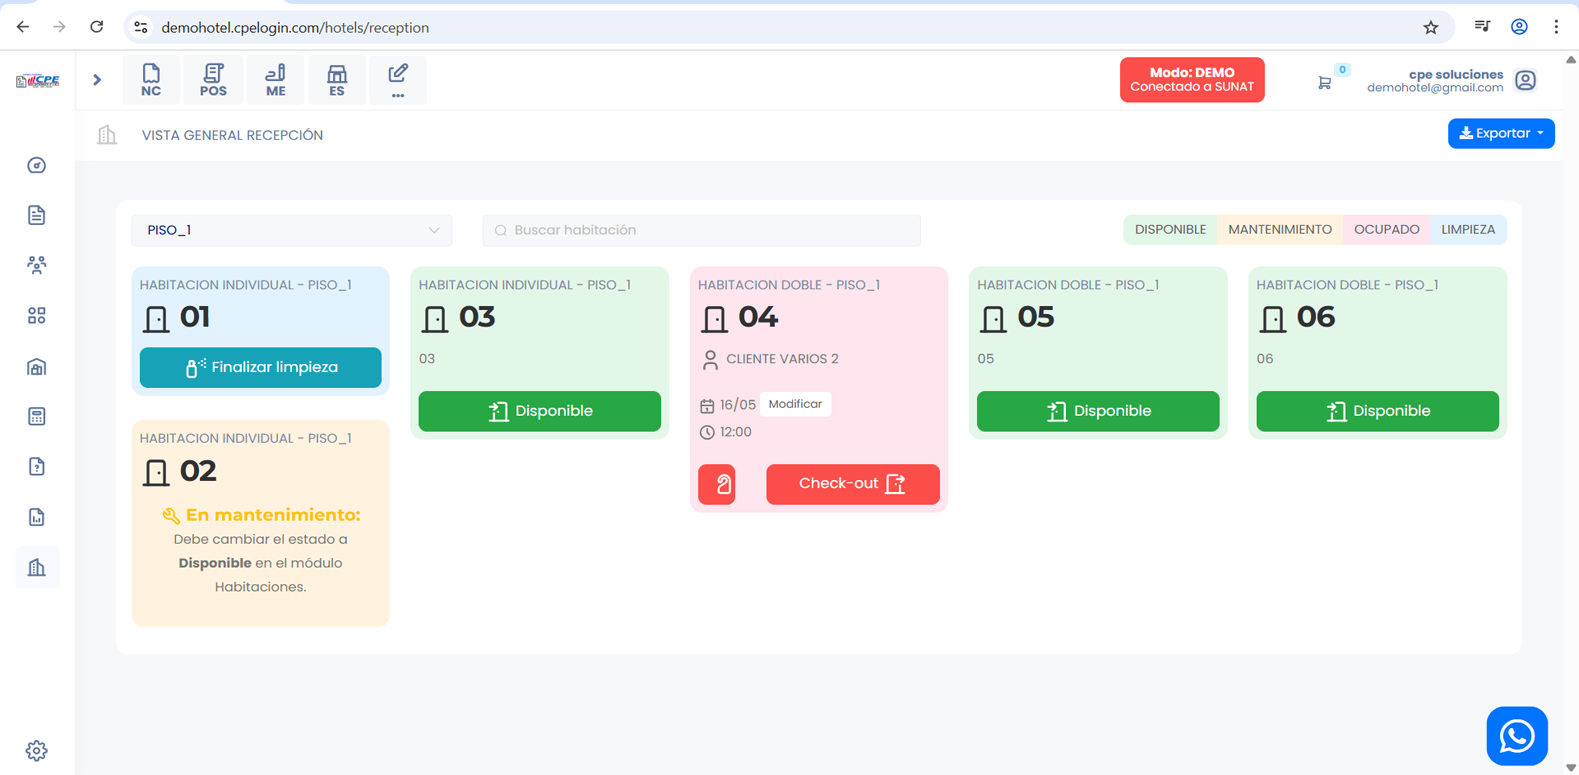Filter rooms by OCUPADO status
Screen dimensions: 1579x775
tap(1386, 230)
